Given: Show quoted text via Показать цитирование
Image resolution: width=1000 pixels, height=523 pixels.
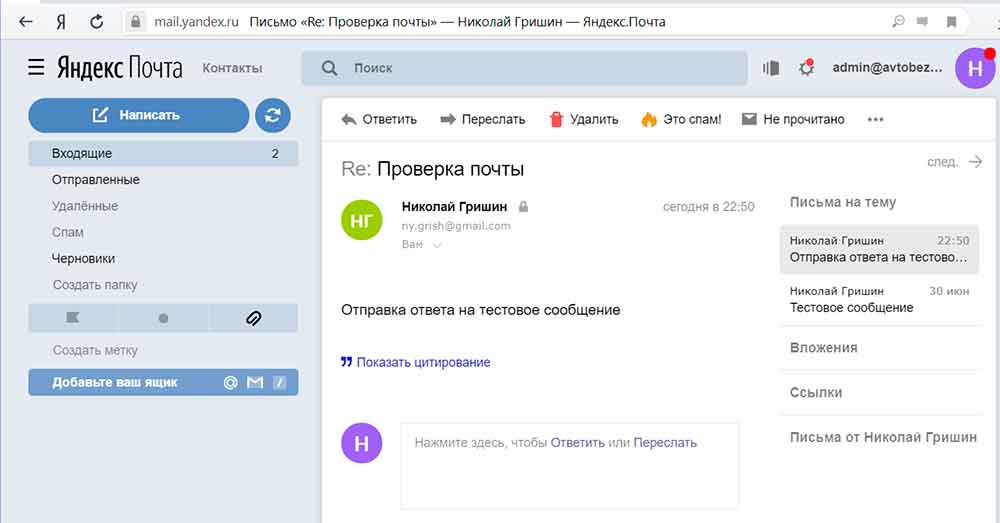Looking at the screenshot, I should pyautogui.click(x=415, y=362).
